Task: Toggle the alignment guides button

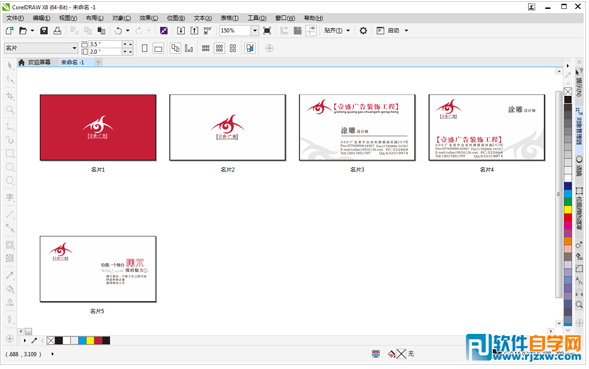Action: click(311, 31)
